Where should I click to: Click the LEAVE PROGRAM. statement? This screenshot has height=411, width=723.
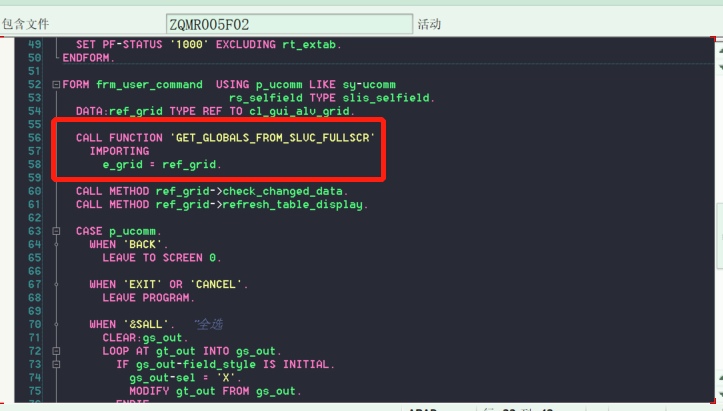coord(148,298)
